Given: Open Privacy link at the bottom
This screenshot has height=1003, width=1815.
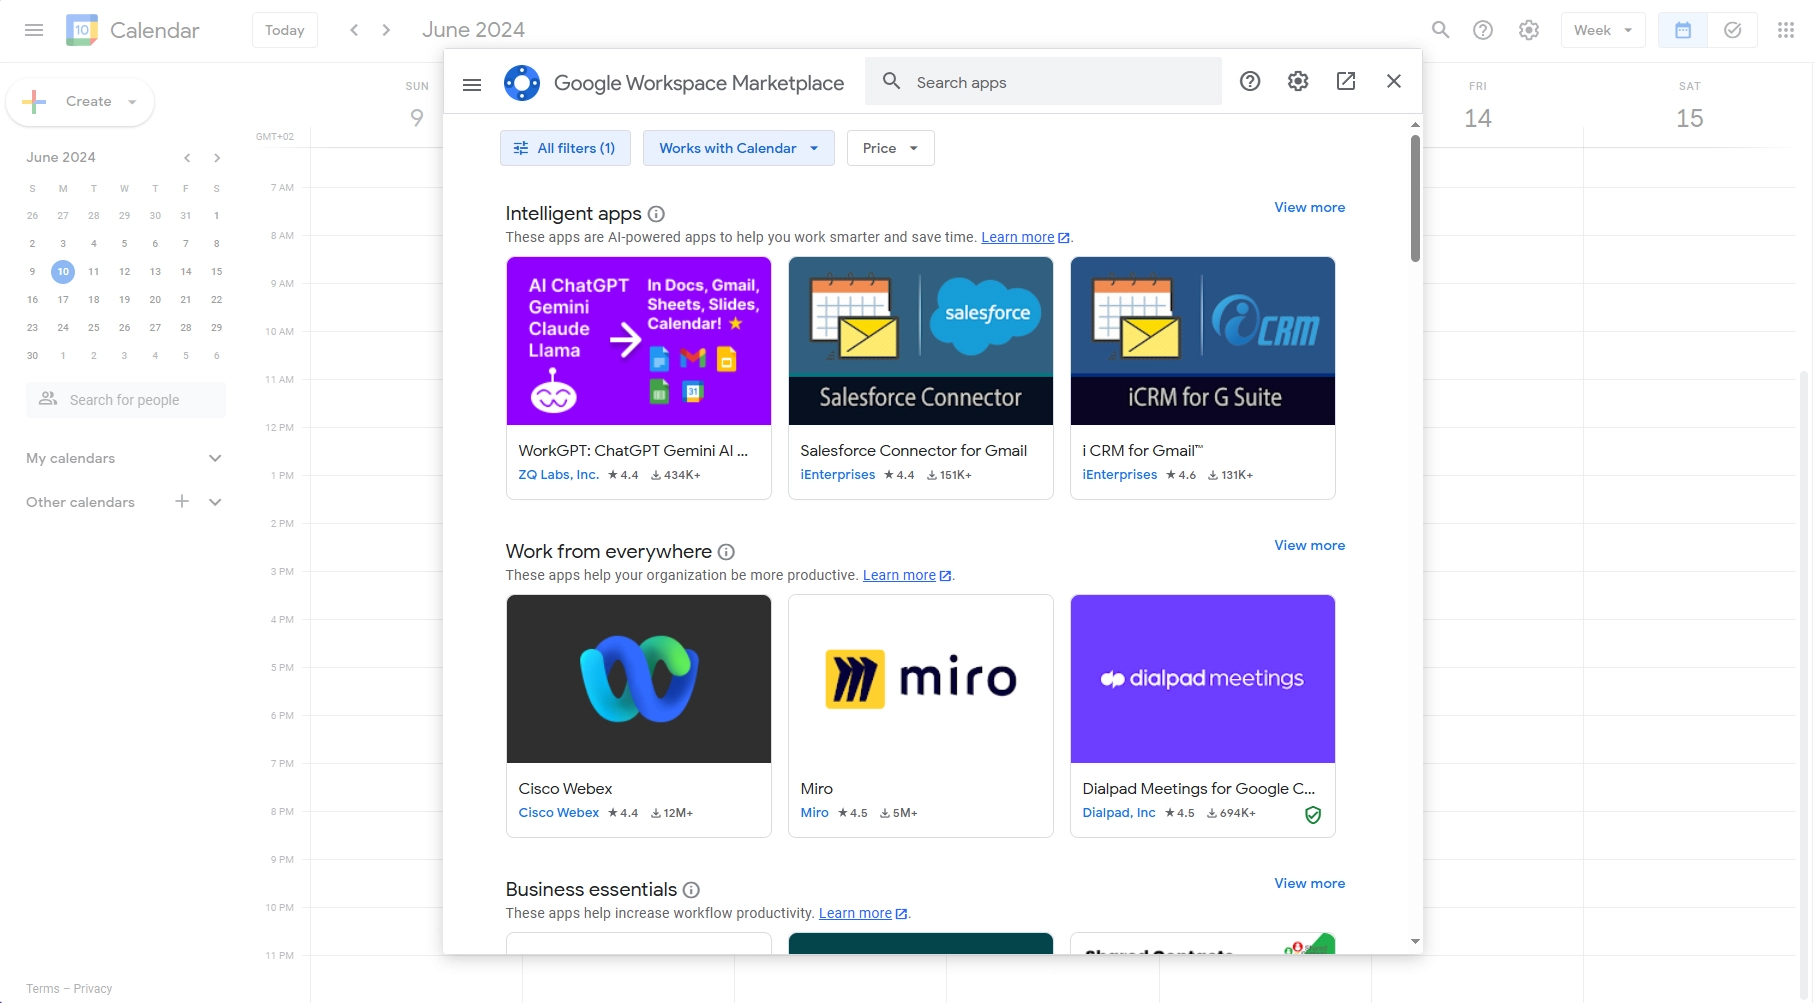Looking at the screenshot, I should coord(93,989).
